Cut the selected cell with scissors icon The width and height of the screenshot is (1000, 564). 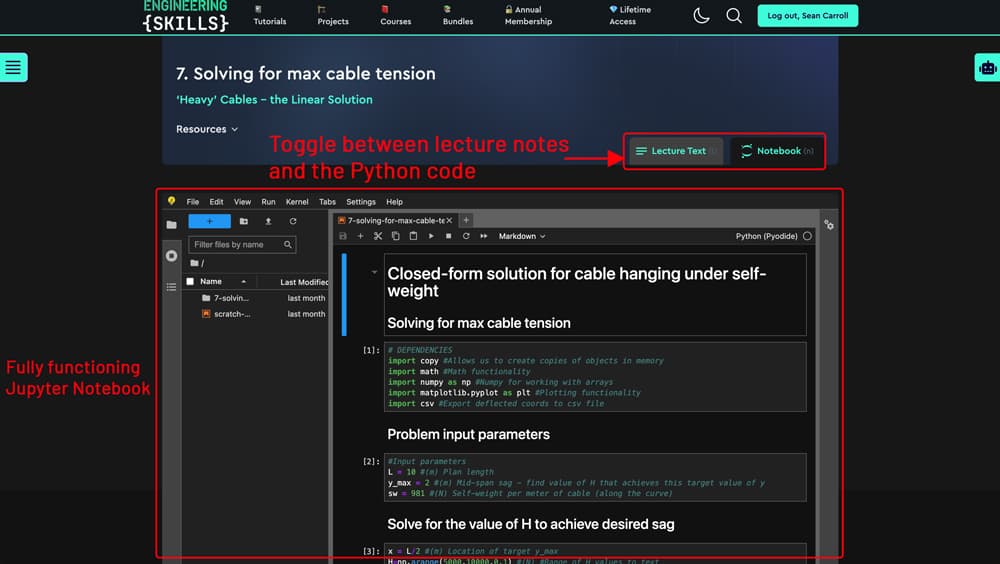[x=378, y=236]
